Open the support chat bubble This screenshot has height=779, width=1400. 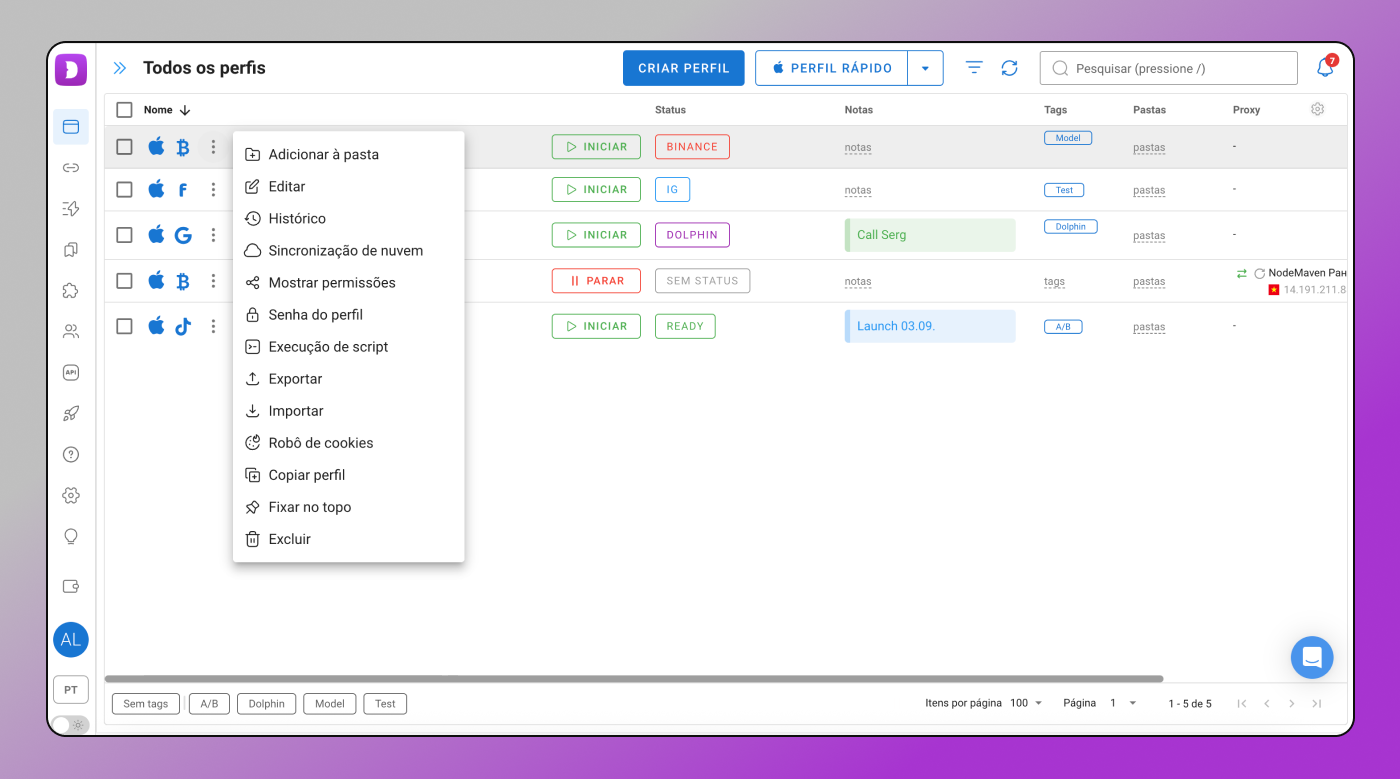(x=1312, y=658)
